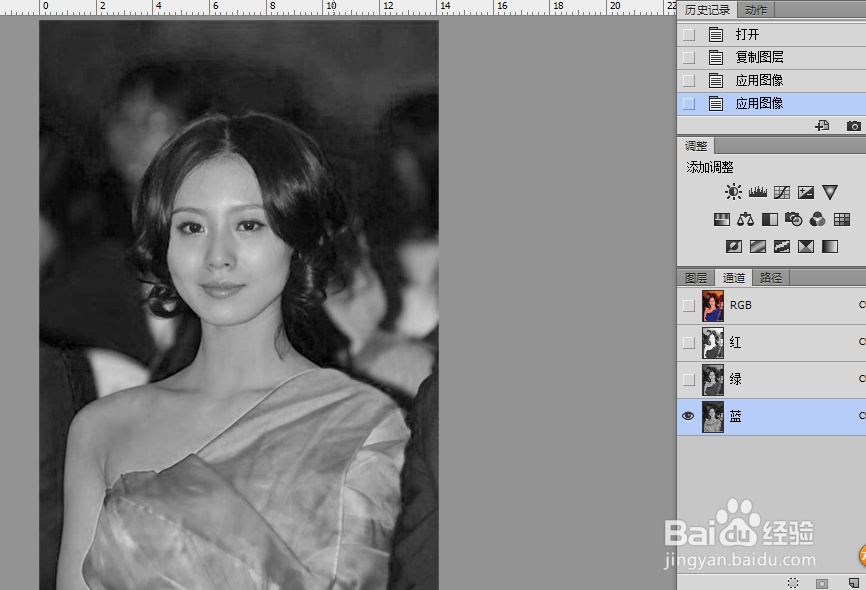Add a Hue/Saturation adjustment
866x590 pixels.
[721, 219]
